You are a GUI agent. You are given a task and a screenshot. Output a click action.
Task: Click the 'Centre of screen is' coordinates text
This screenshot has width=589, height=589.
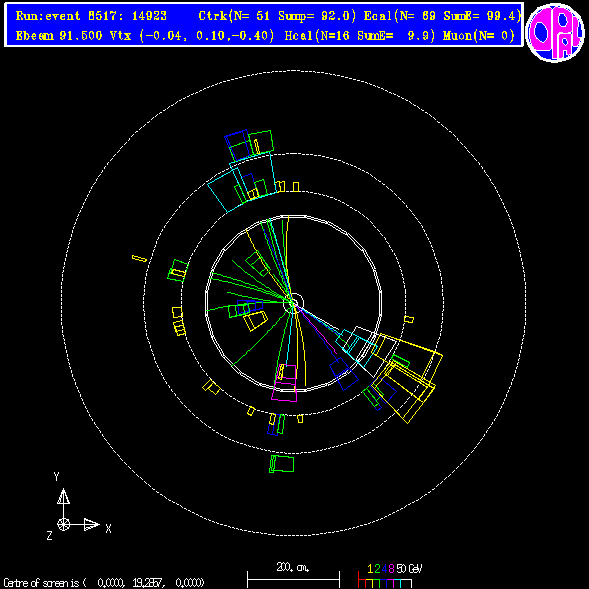point(104,583)
